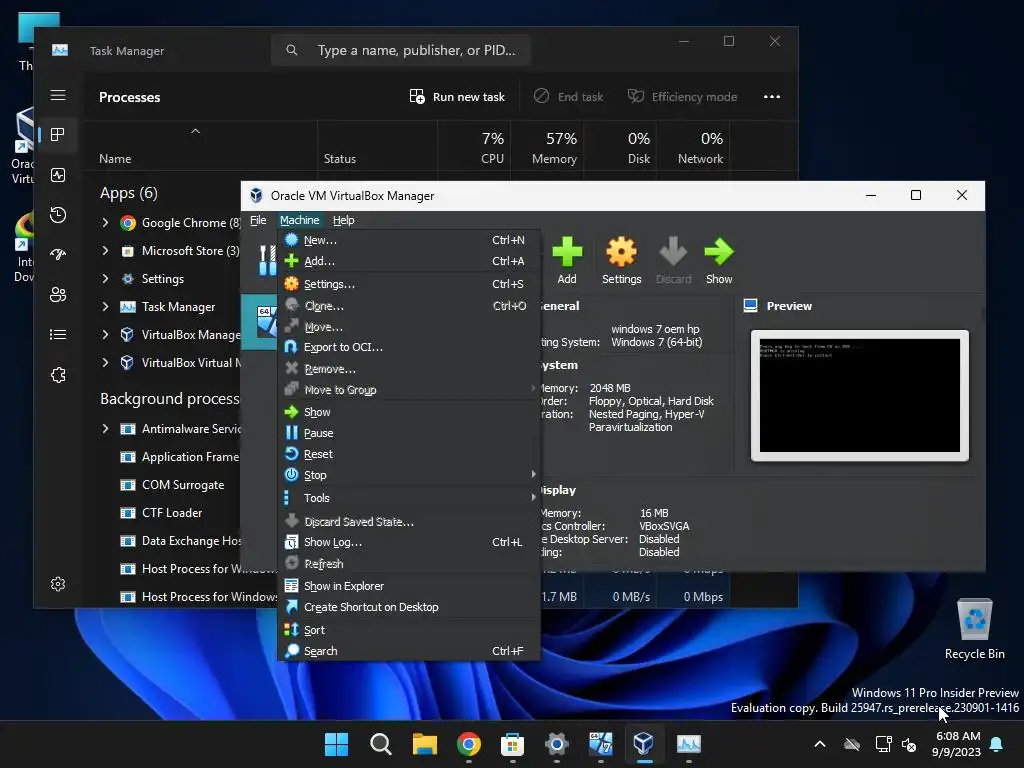
Task: Click Search in the Machine menu
Action: pyautogui.click(x=409, y=650)
